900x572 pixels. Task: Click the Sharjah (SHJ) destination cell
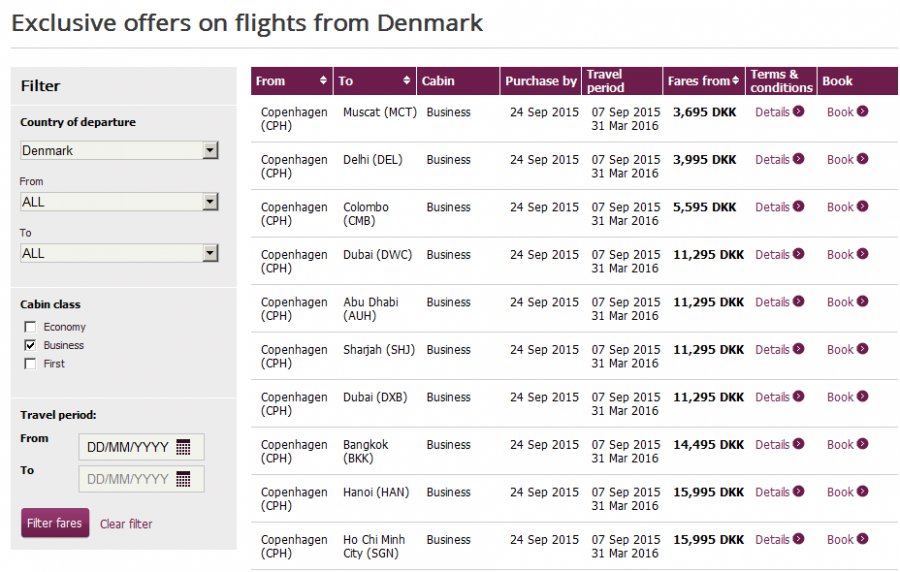click(x=379, y=349)
